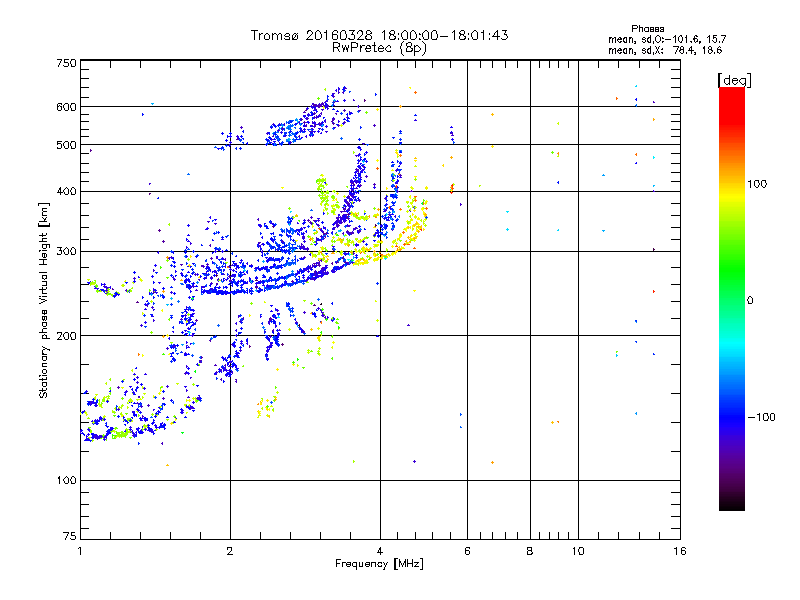Click the x-axis tick label '1'

coord(80,551)
